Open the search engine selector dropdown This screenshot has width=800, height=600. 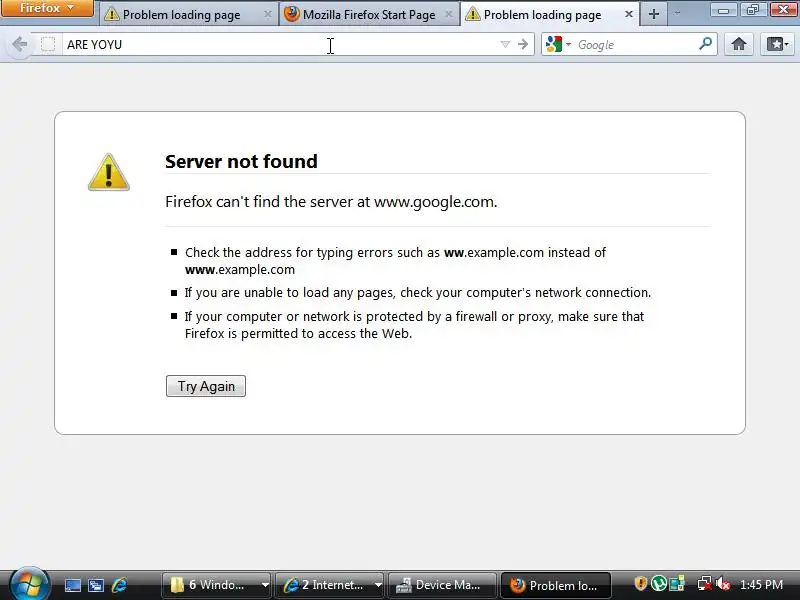pos(558,44)
